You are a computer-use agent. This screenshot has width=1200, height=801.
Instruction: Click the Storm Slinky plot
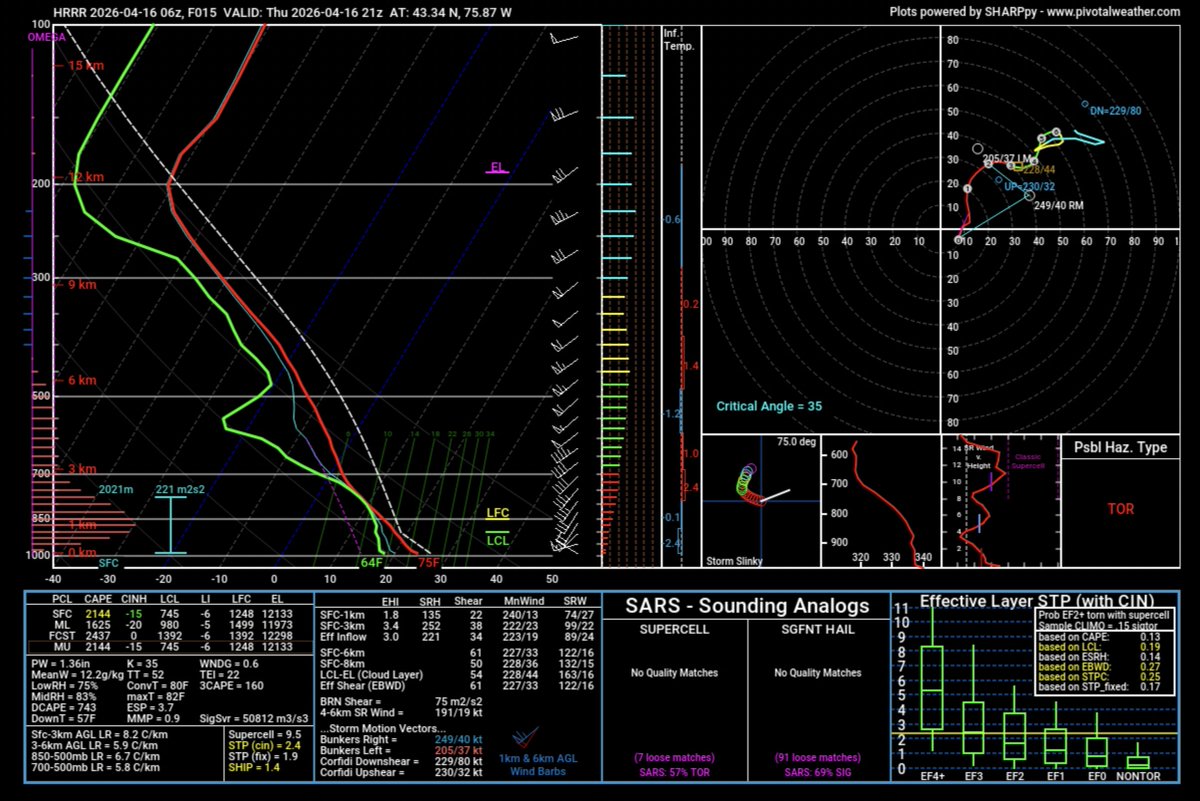point(761,502)
